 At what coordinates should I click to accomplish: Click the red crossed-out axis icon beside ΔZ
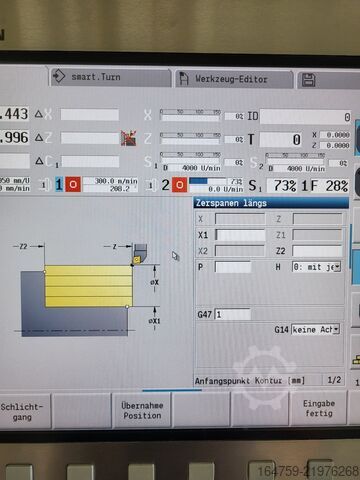(129, 138)
